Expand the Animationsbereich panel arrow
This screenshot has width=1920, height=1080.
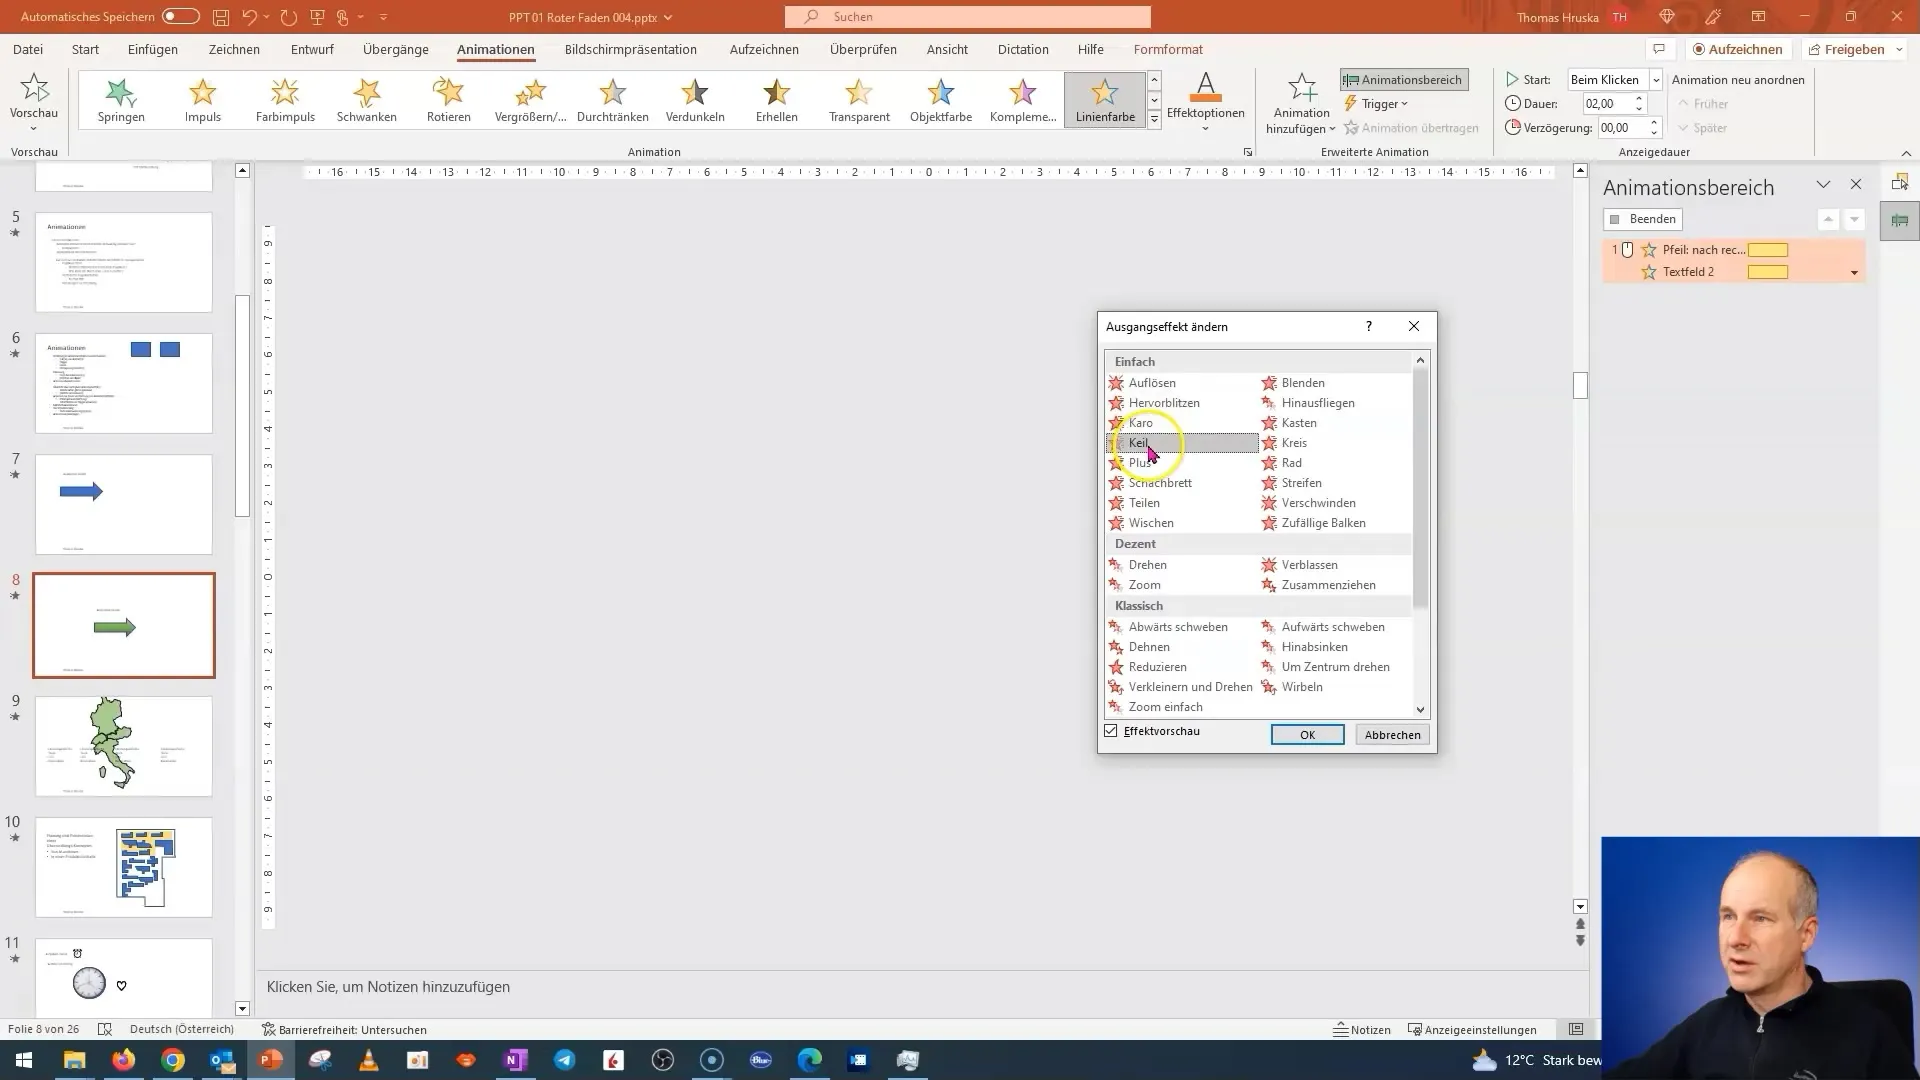(x=1824, y=186)
